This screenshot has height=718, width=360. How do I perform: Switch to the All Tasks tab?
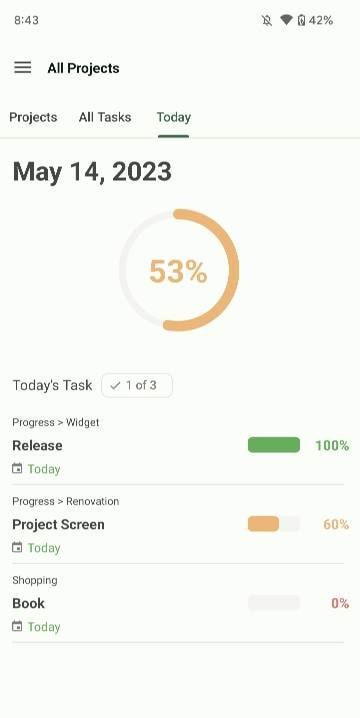pyautogui.click(x=105, y=117)
